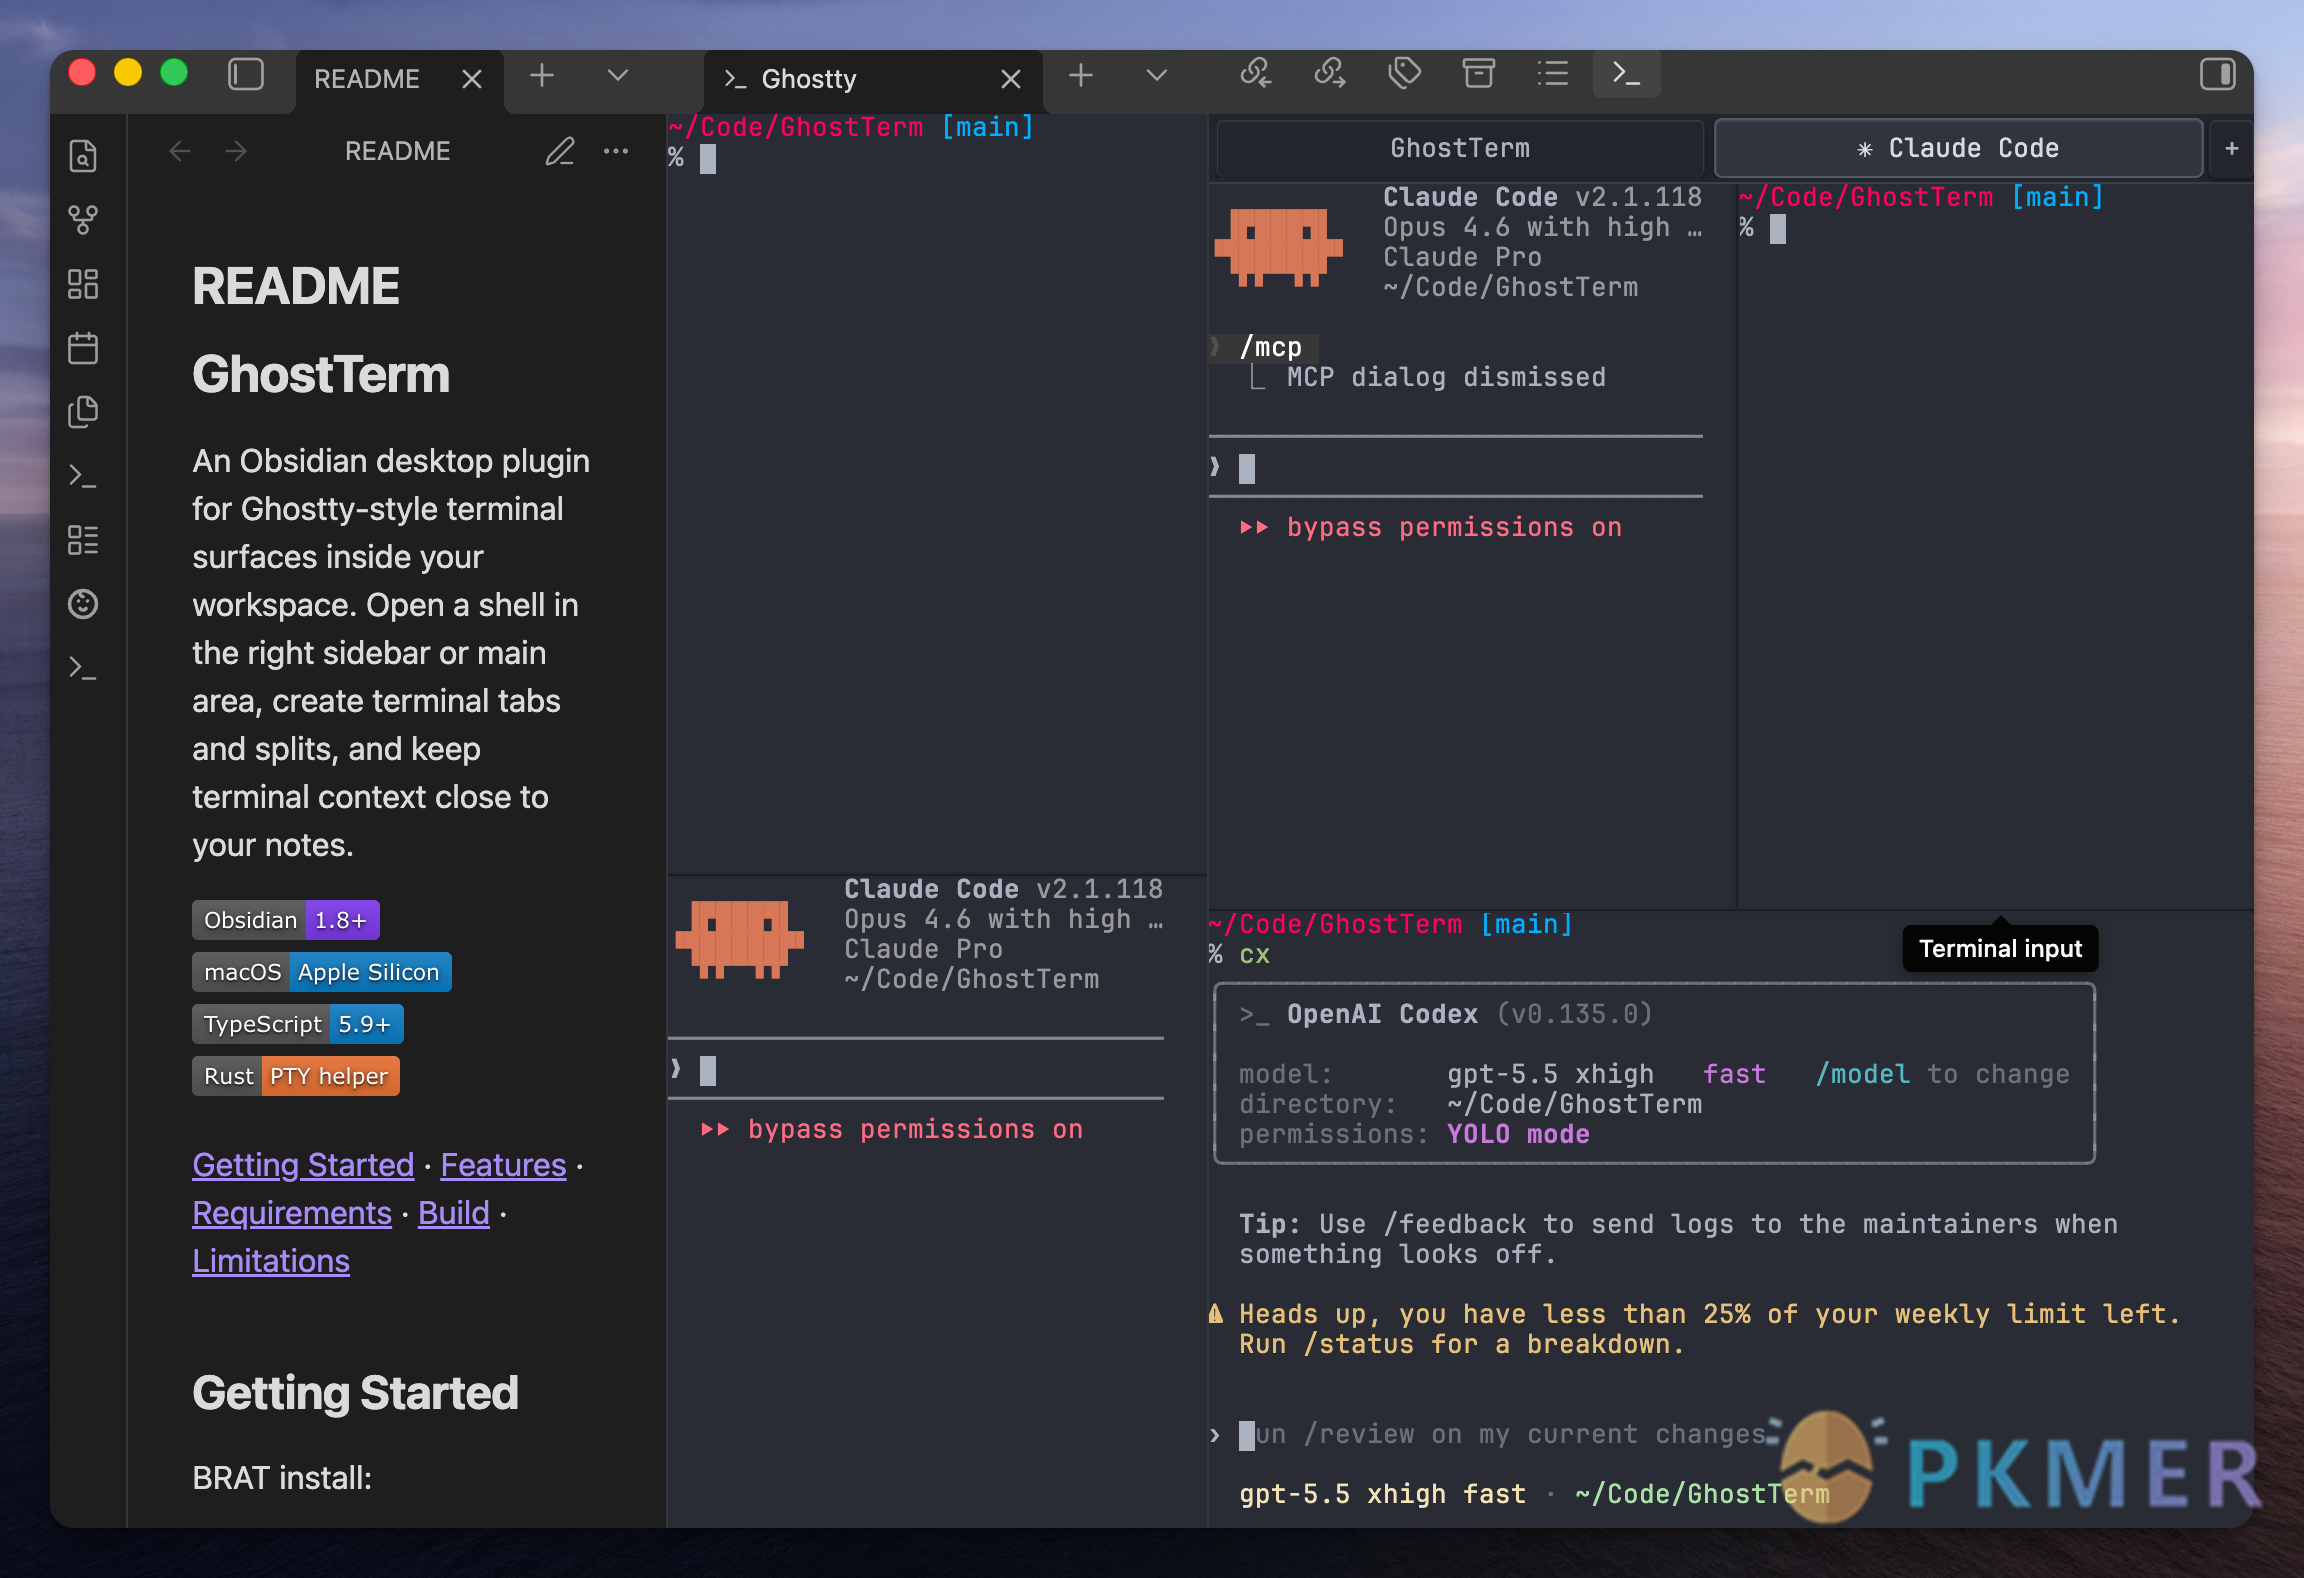Image resolution: width=2304 pixels, height=1578 pixels.
Task: Add a new terminal tab with plus
Action: [x=2231, y=148]
